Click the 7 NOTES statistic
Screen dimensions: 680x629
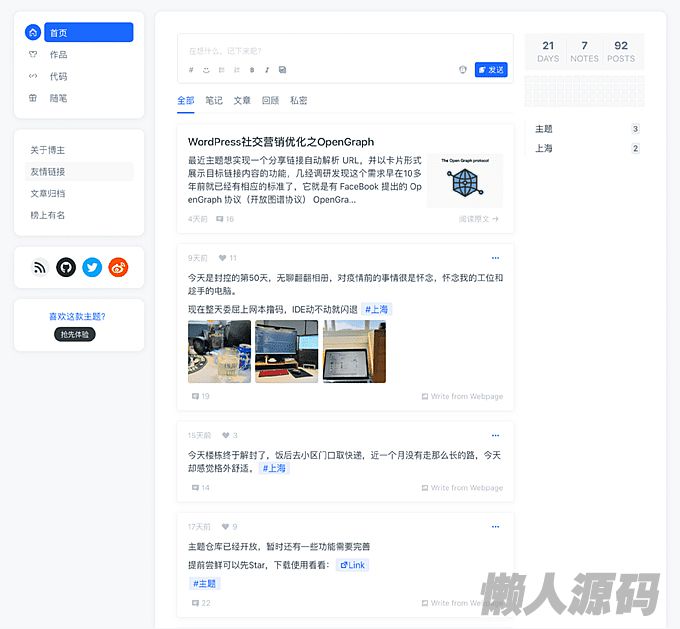(x=585, y=52)
